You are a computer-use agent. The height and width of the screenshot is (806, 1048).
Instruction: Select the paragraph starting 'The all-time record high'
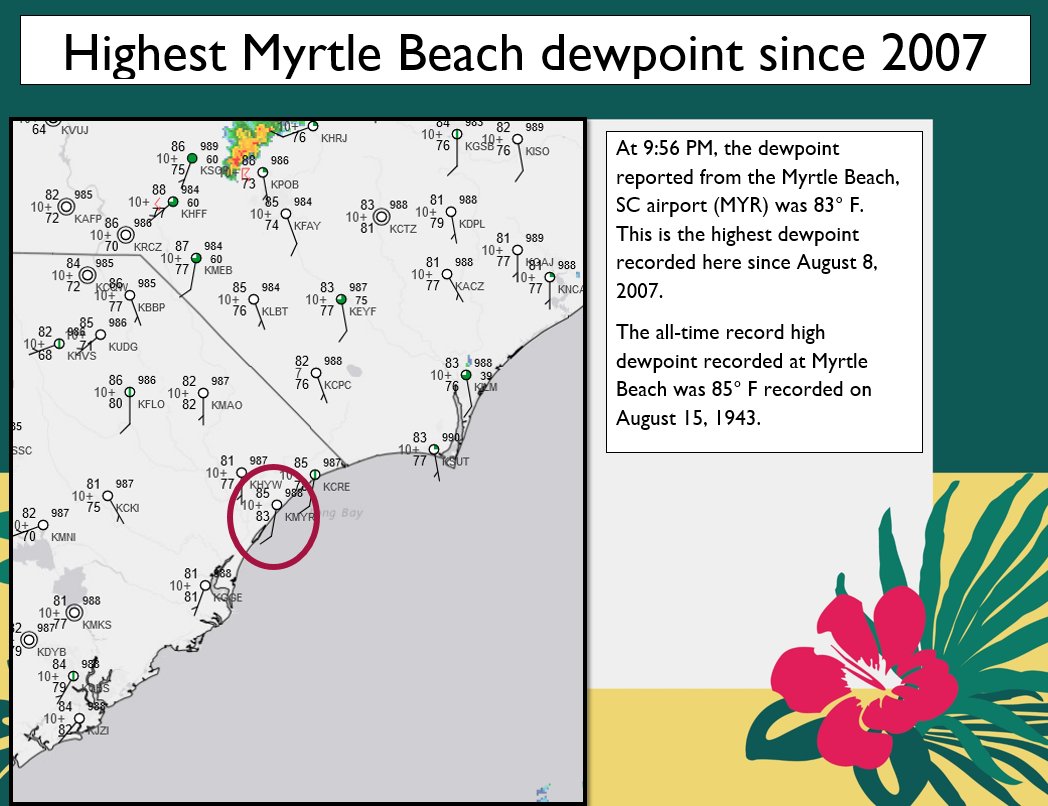(743, 375)
